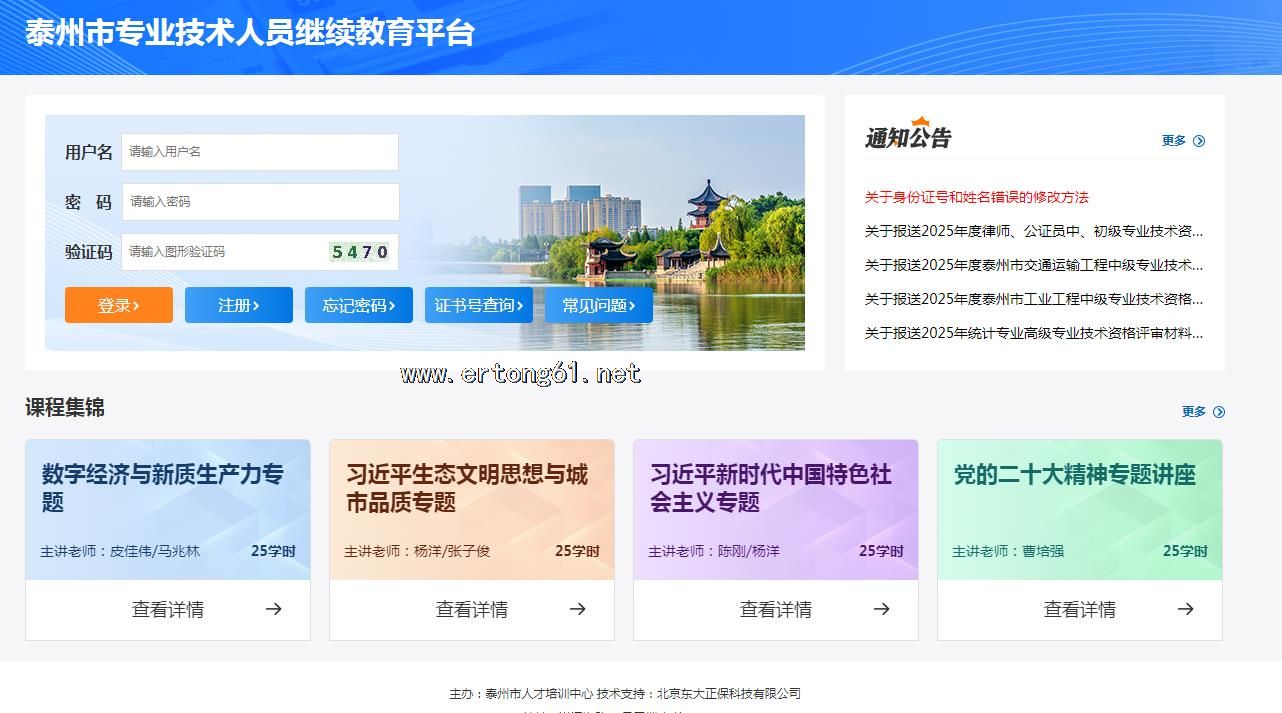
Task: Open the 常见问题 FAQ page
Action: [599, 305]
